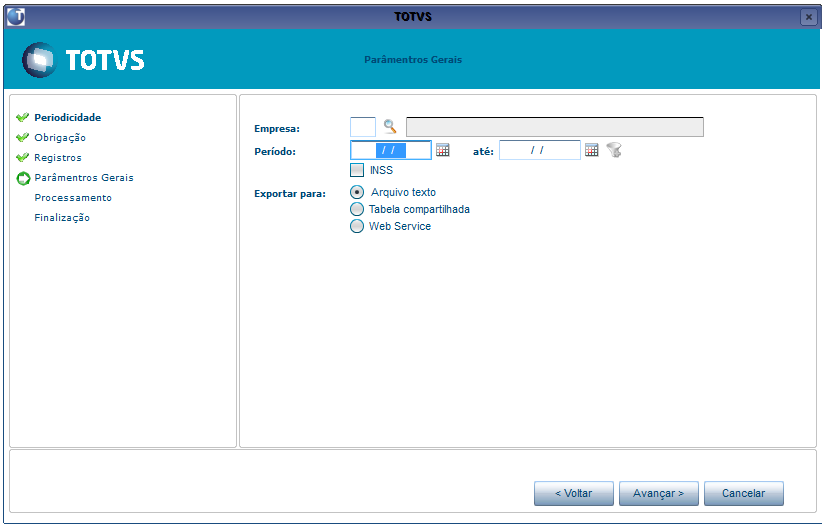
Task: Click the magnifier lookup icon beside Empresa
Action: [390, 126]
